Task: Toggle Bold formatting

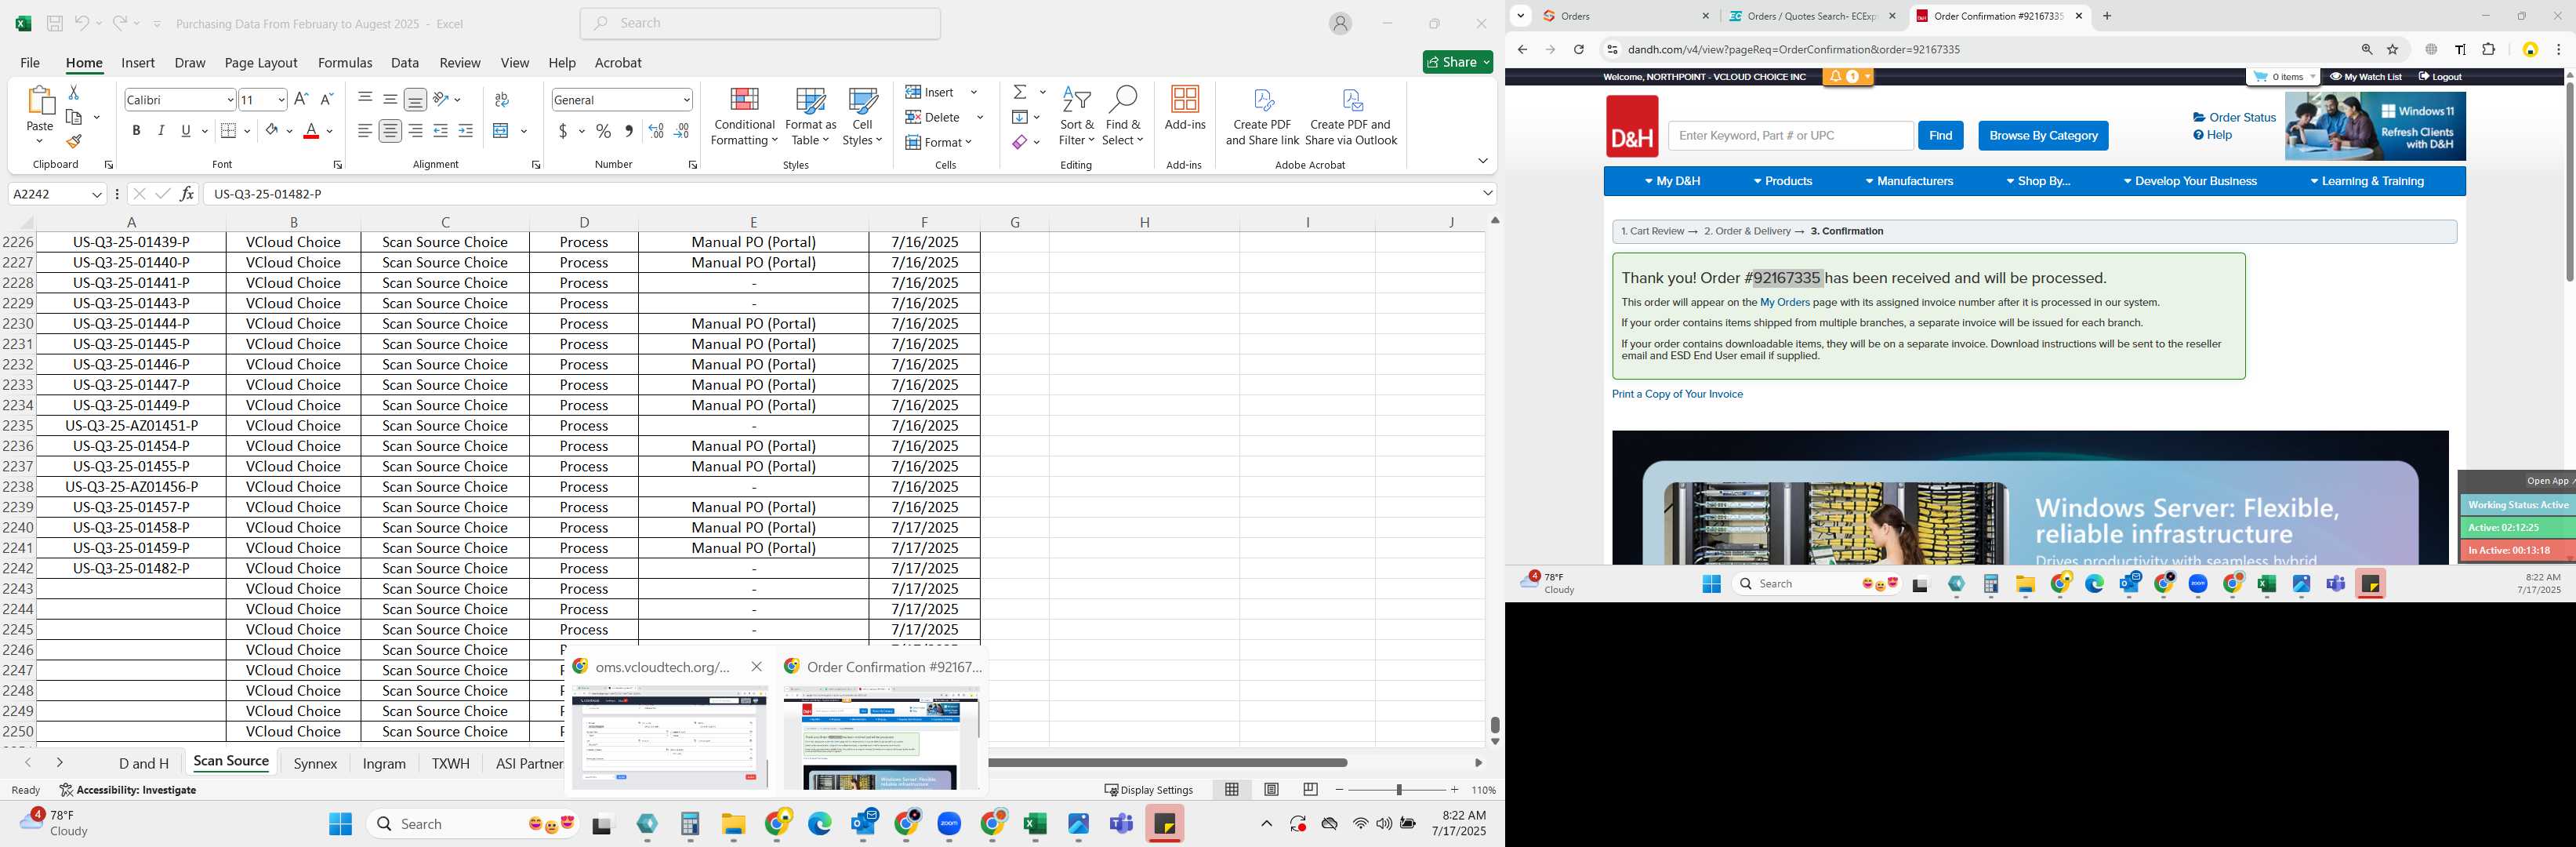Action: click(x=136, y=131)
